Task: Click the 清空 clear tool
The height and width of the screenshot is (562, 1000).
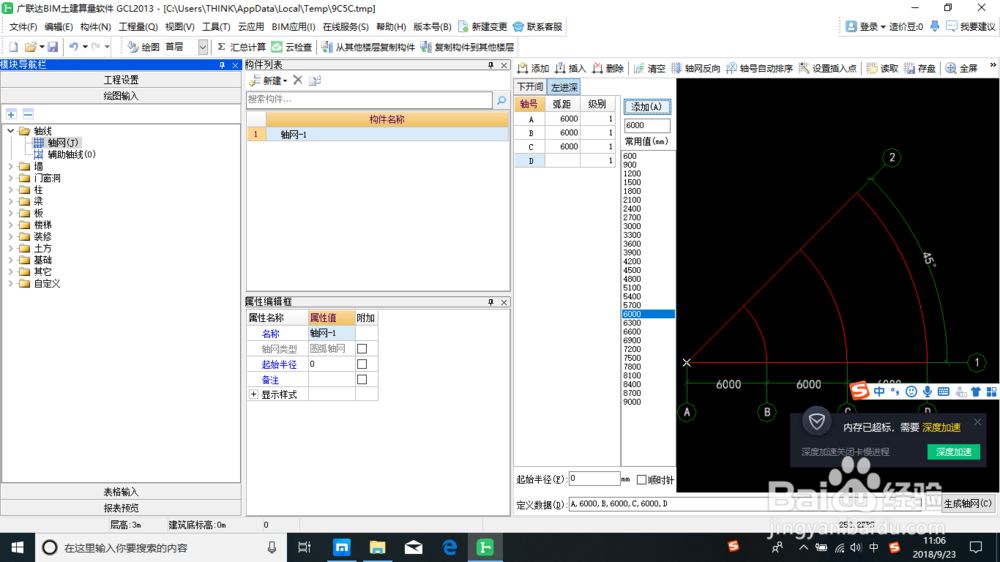Action: 649,68
